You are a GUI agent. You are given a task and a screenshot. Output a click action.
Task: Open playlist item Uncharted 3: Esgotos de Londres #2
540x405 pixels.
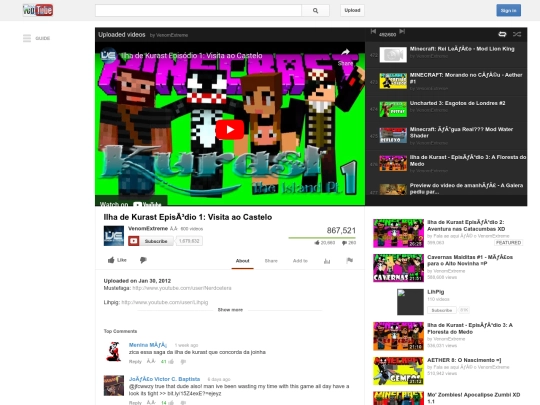pyautogui.click(x=446, y=109)
